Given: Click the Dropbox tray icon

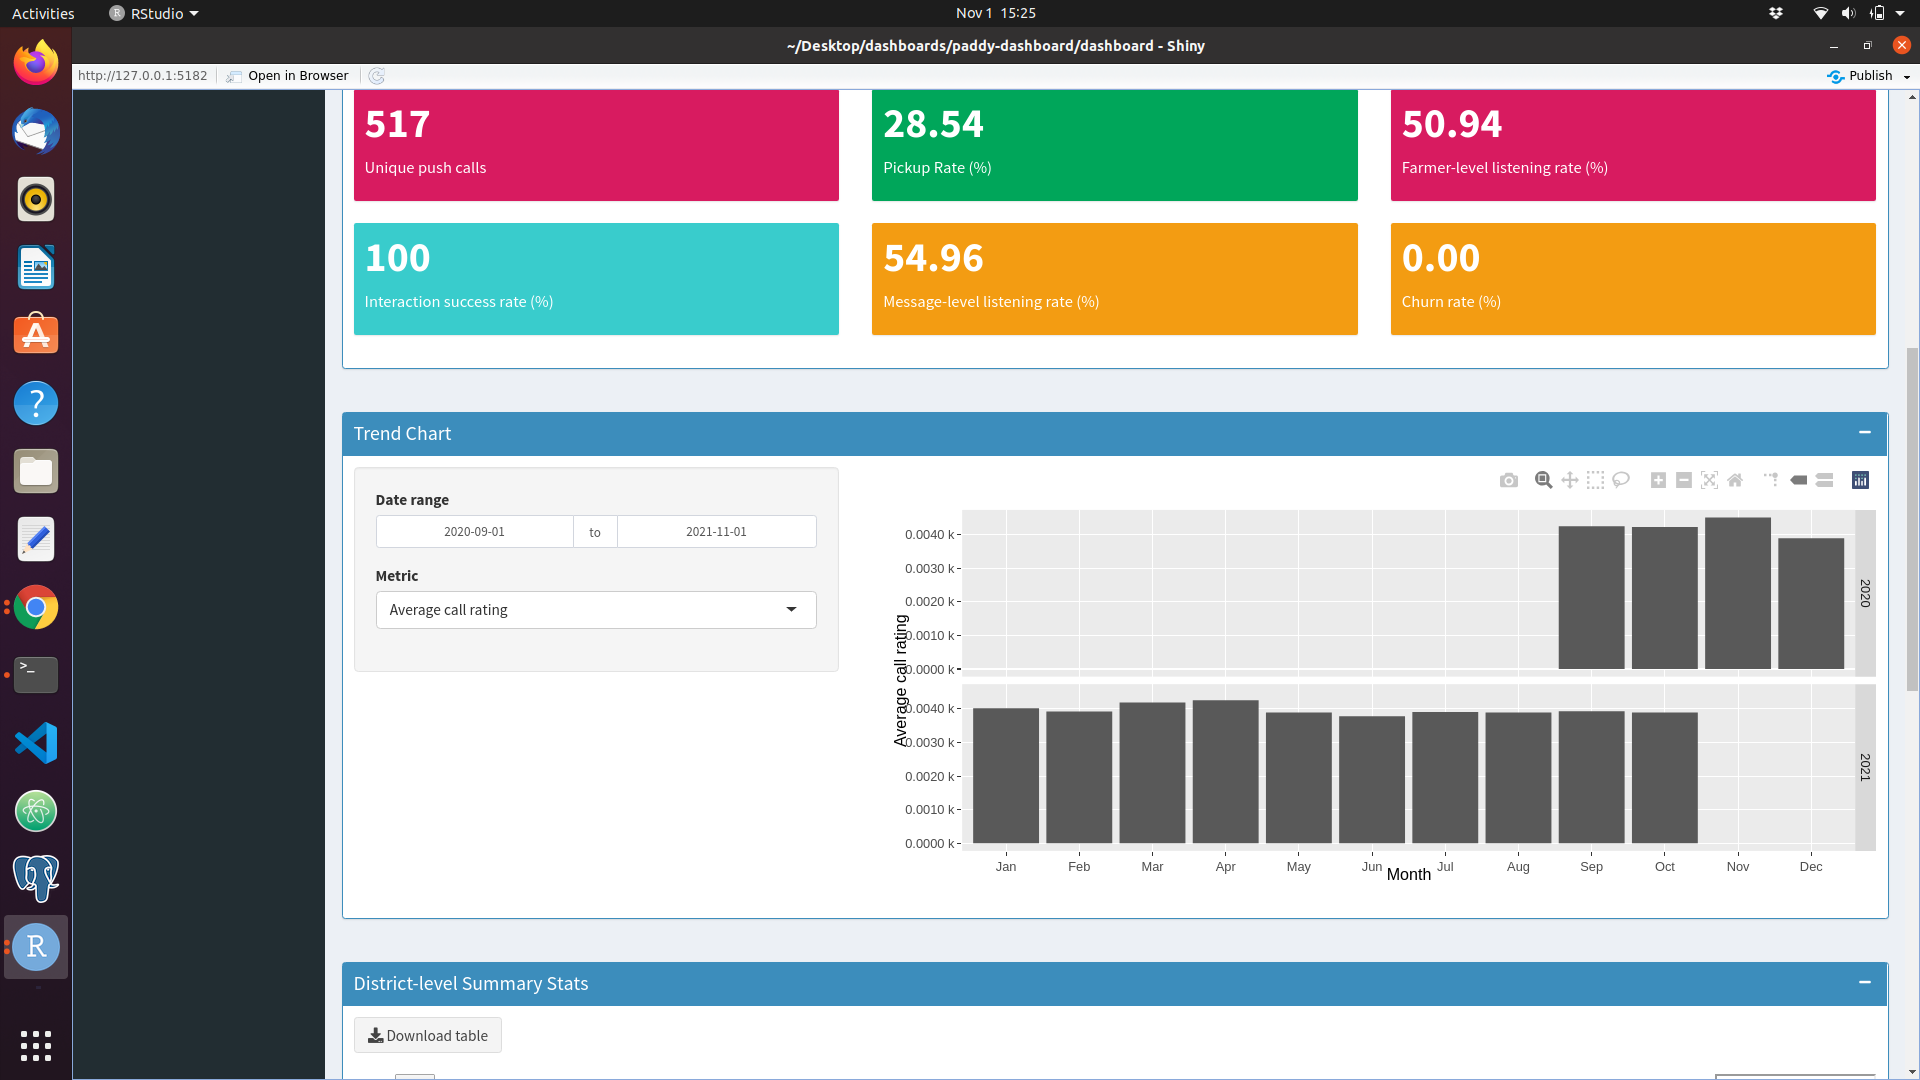Looking at the screenshot, I should pyautogui.click(x=1776, y=13).
